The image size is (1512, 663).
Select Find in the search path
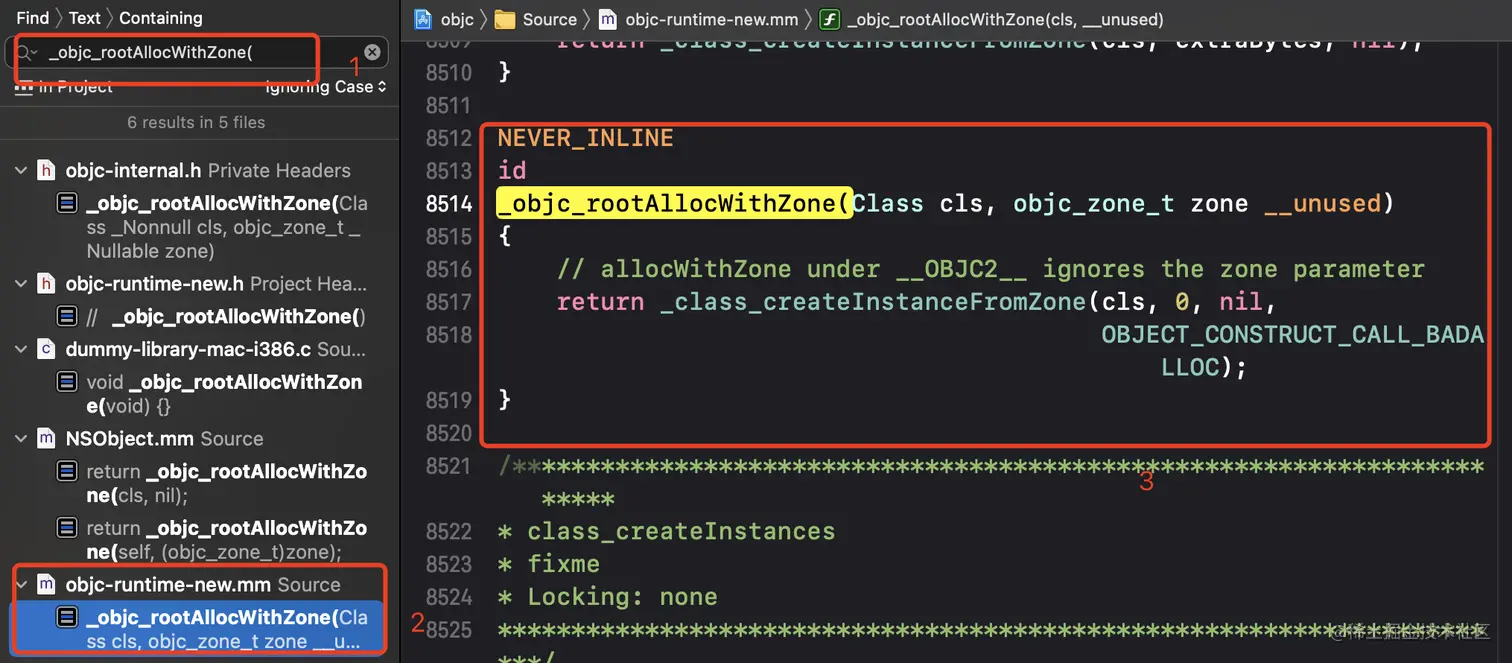click(x=33, y=18)
